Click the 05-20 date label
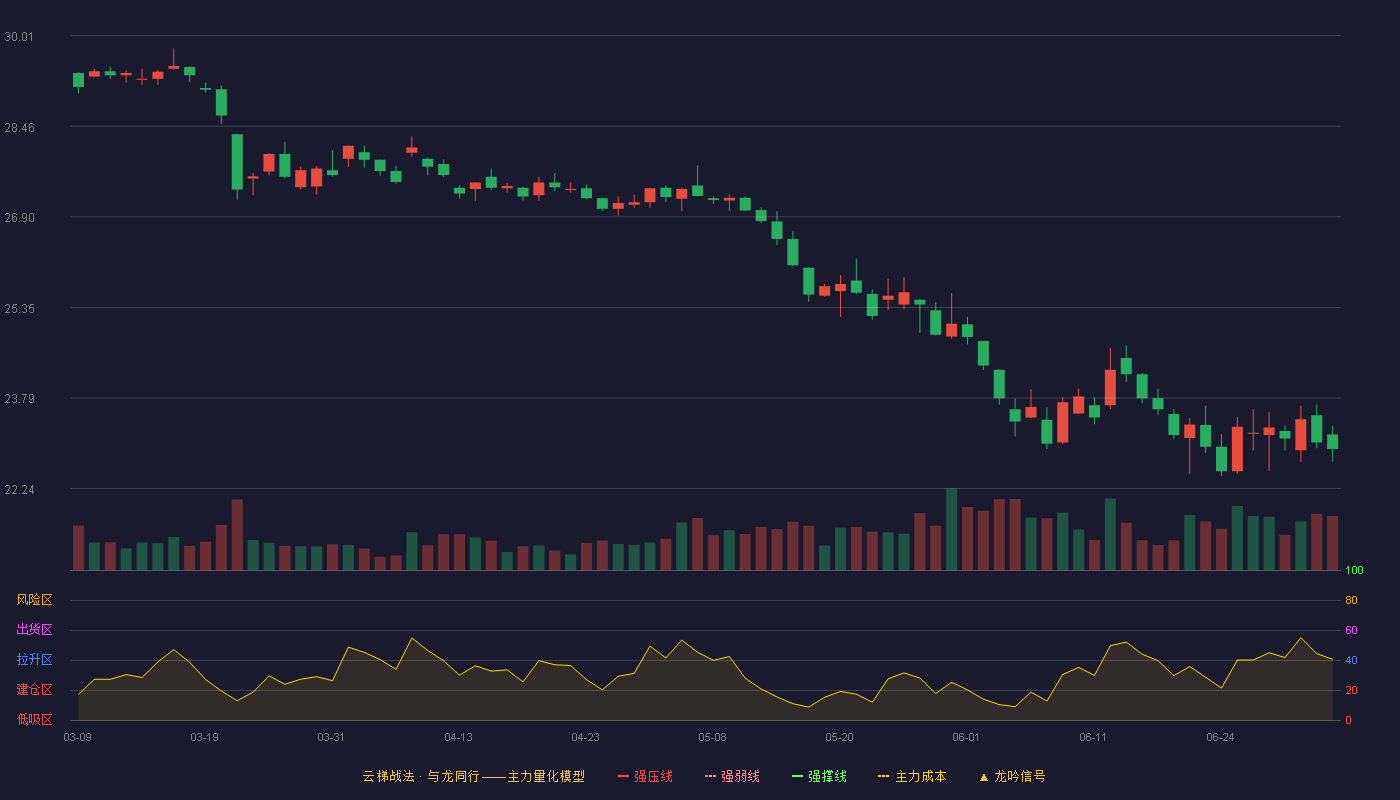Image resolution: width=1400 pixels, height=800 pixels. pos(840,737)
